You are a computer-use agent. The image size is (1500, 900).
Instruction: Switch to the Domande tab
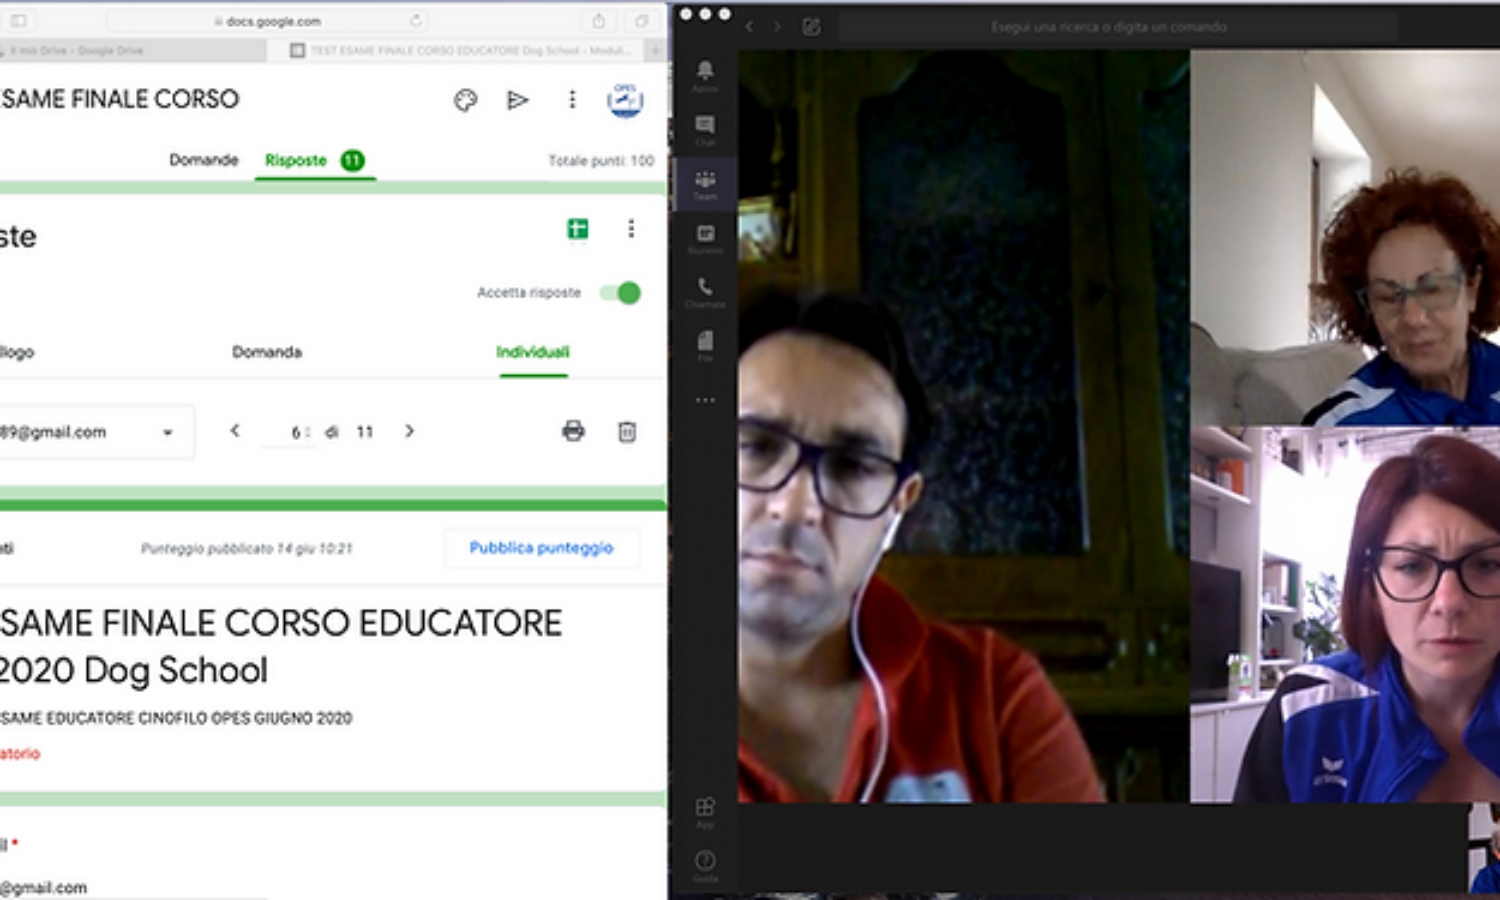click(x=204, y=160)
